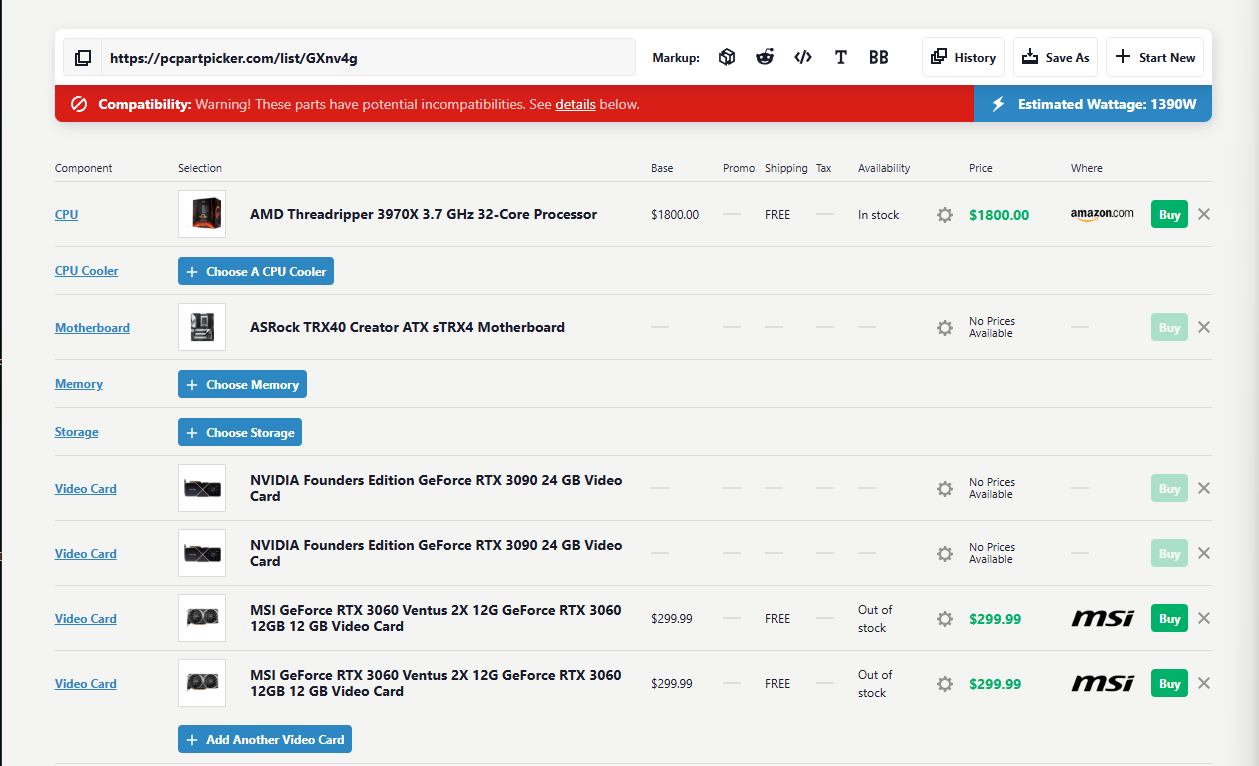Click Save As button
The width and height of the screenshot is (1259, 766).
[x=1056, y=57]
